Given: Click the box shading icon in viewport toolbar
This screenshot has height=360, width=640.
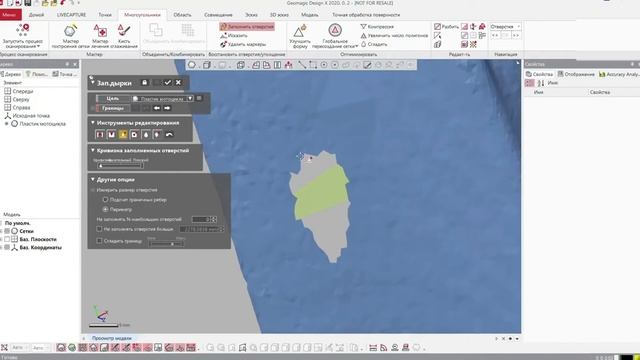Looking at the screenshot, I should pyautogui.click(x=207, y=65).
